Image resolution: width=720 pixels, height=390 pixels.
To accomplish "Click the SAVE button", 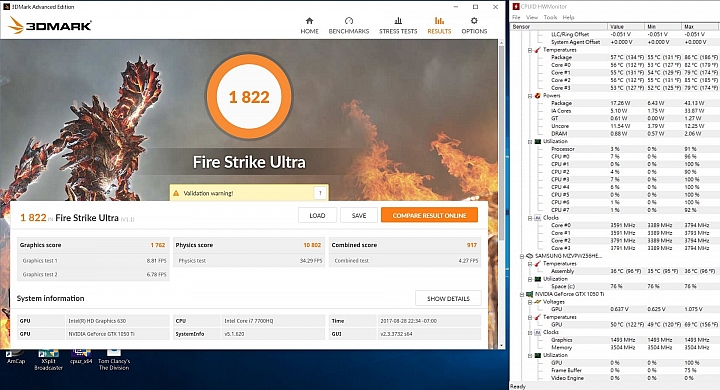I will tap(359, 215).
